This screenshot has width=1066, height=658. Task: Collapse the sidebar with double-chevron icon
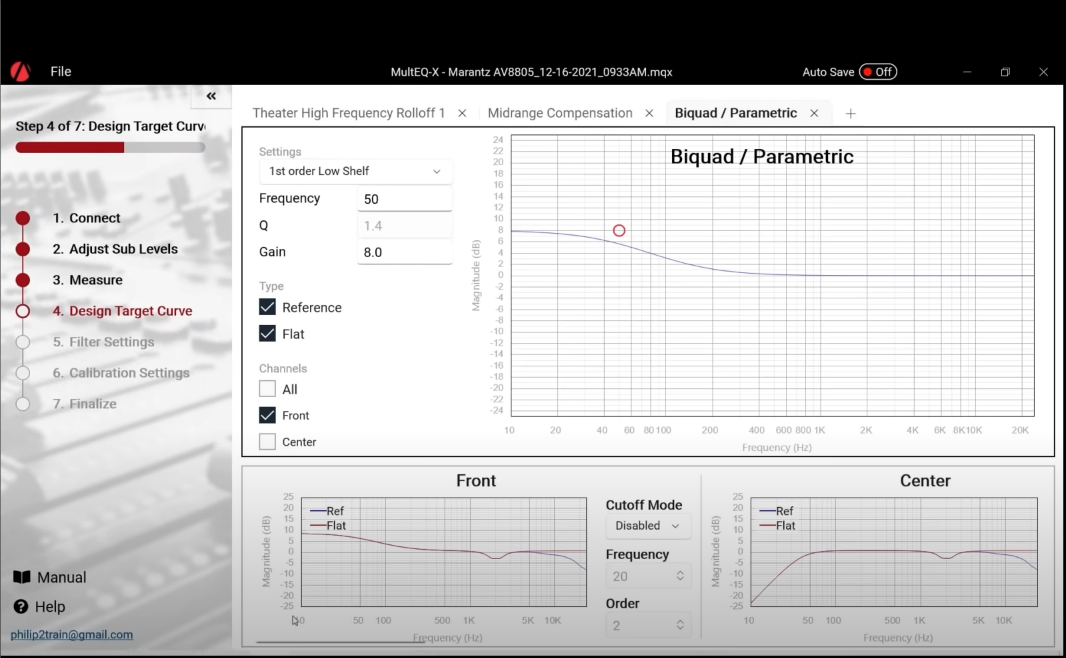pos(211,96)
